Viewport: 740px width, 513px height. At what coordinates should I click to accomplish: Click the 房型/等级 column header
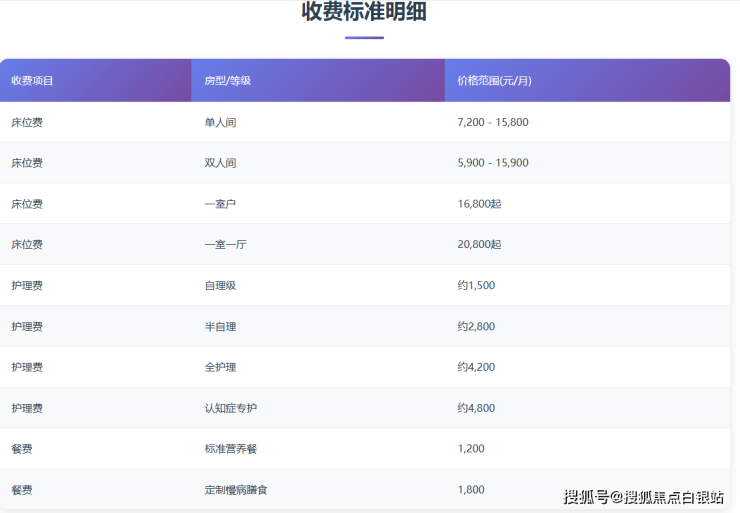click(x=227, y=80)
